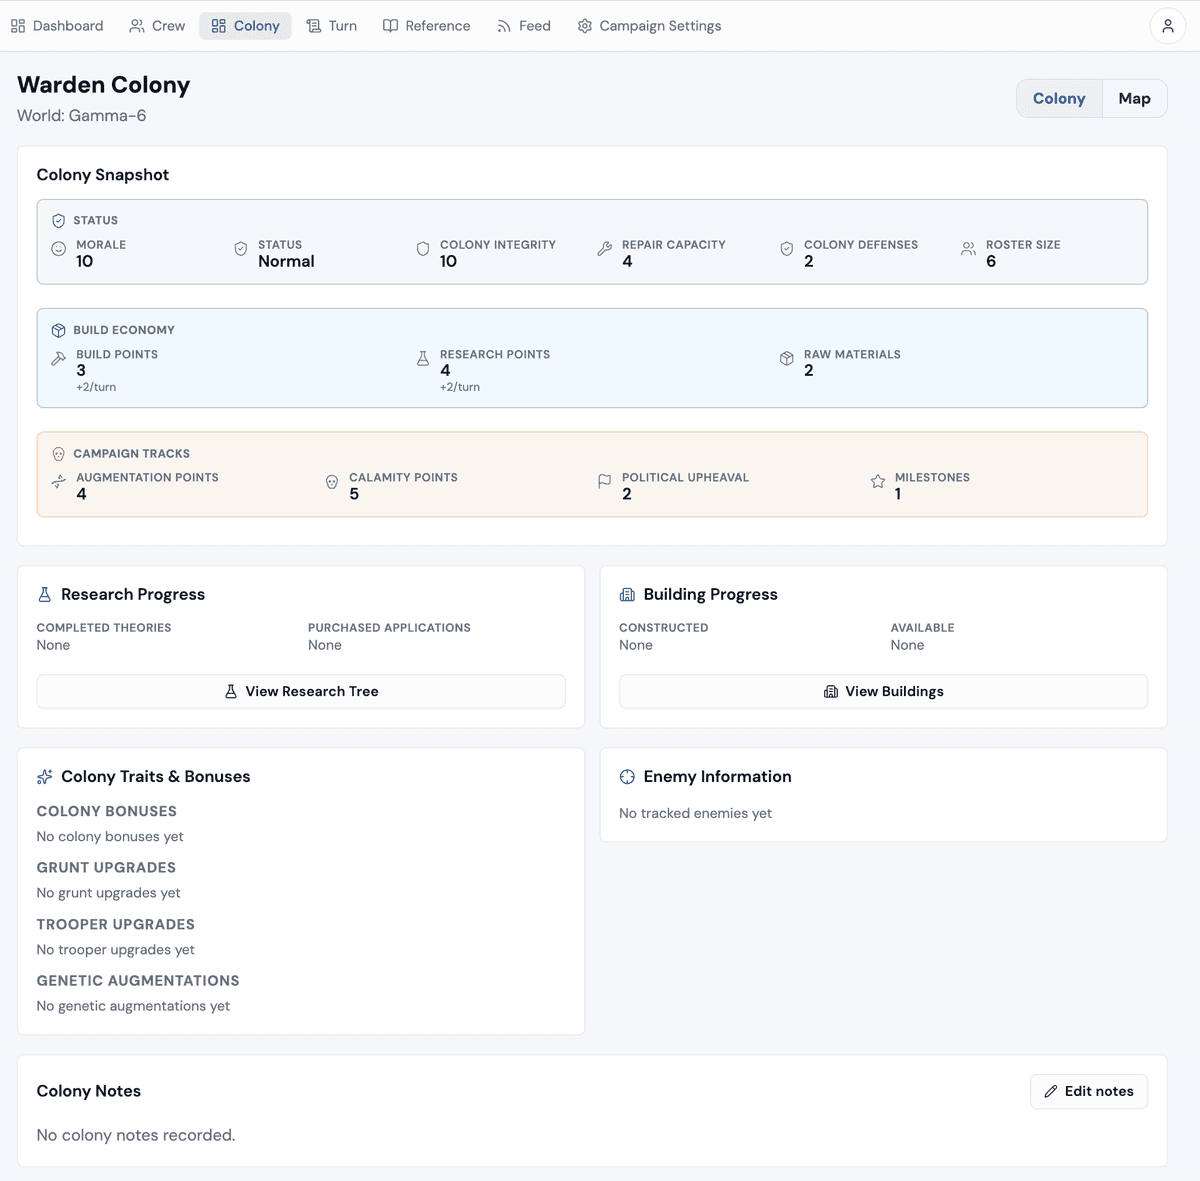Click the Building Progress building icon
Screen dimensions: 1200x1181
627,595
